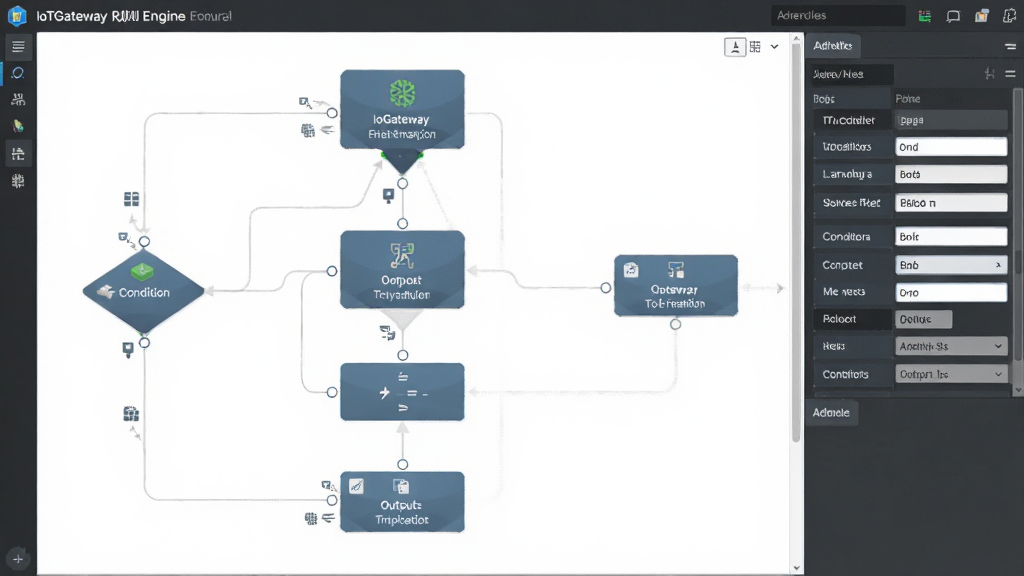Click the search field in the top bar

click(x=838, y=16)
